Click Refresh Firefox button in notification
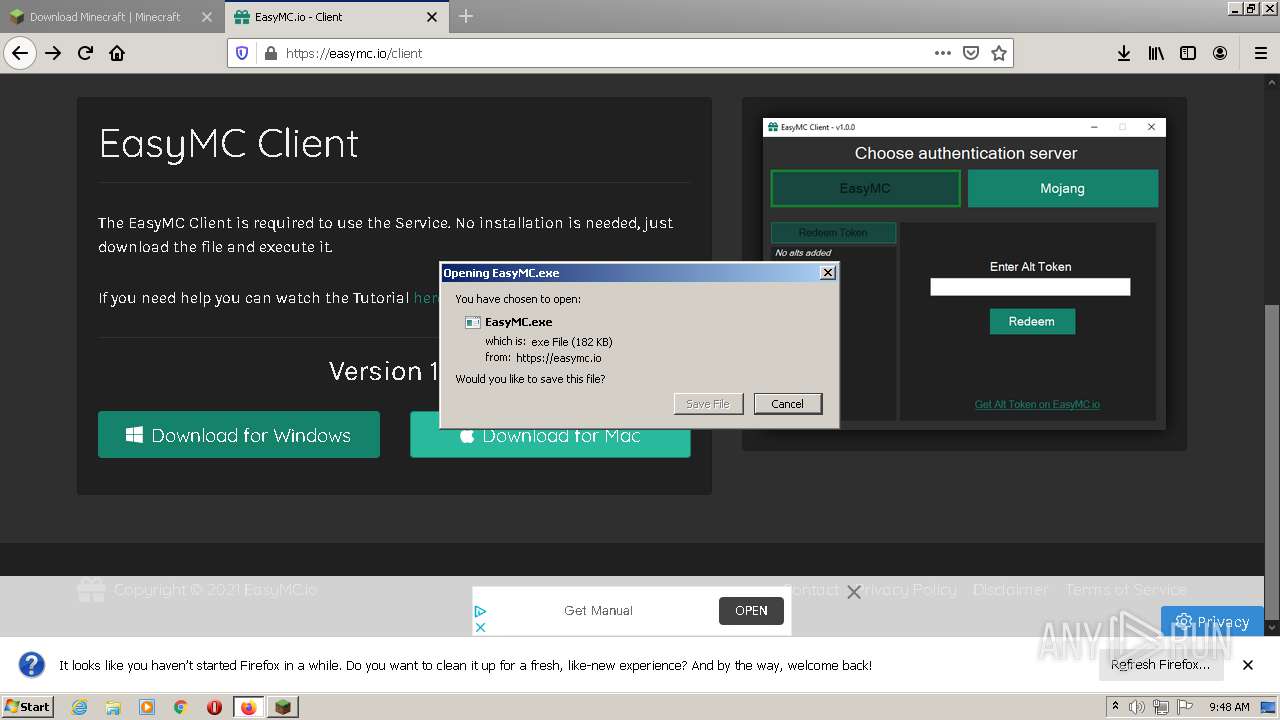Screen dimensions: 1280x720 point(1161,665)
